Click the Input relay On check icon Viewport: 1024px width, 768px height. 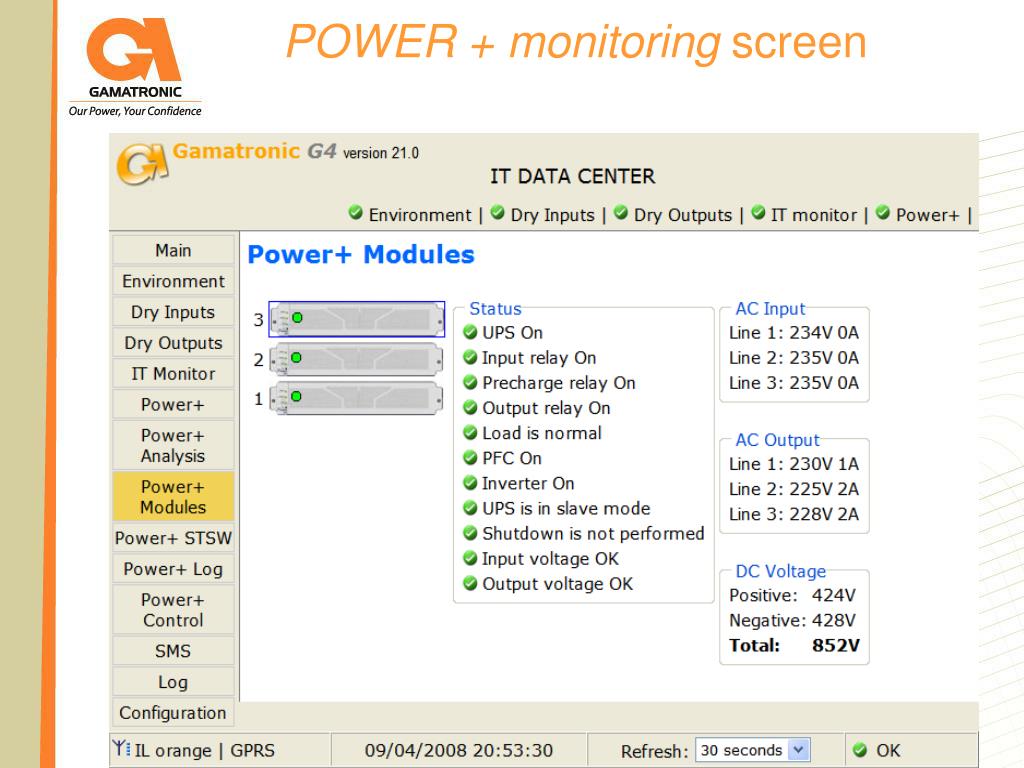point(470,357)
